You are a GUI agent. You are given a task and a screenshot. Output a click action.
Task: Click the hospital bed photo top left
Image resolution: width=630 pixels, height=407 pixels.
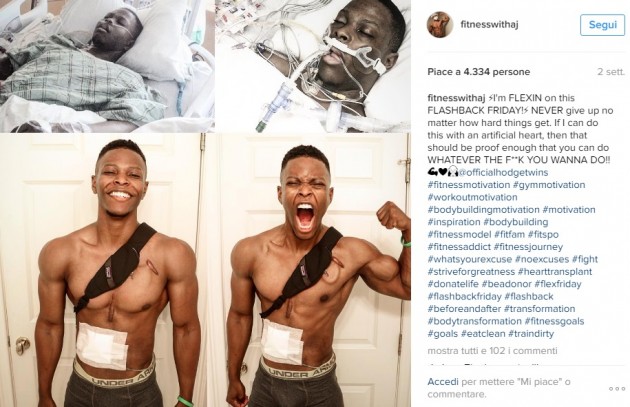point(107,66)
